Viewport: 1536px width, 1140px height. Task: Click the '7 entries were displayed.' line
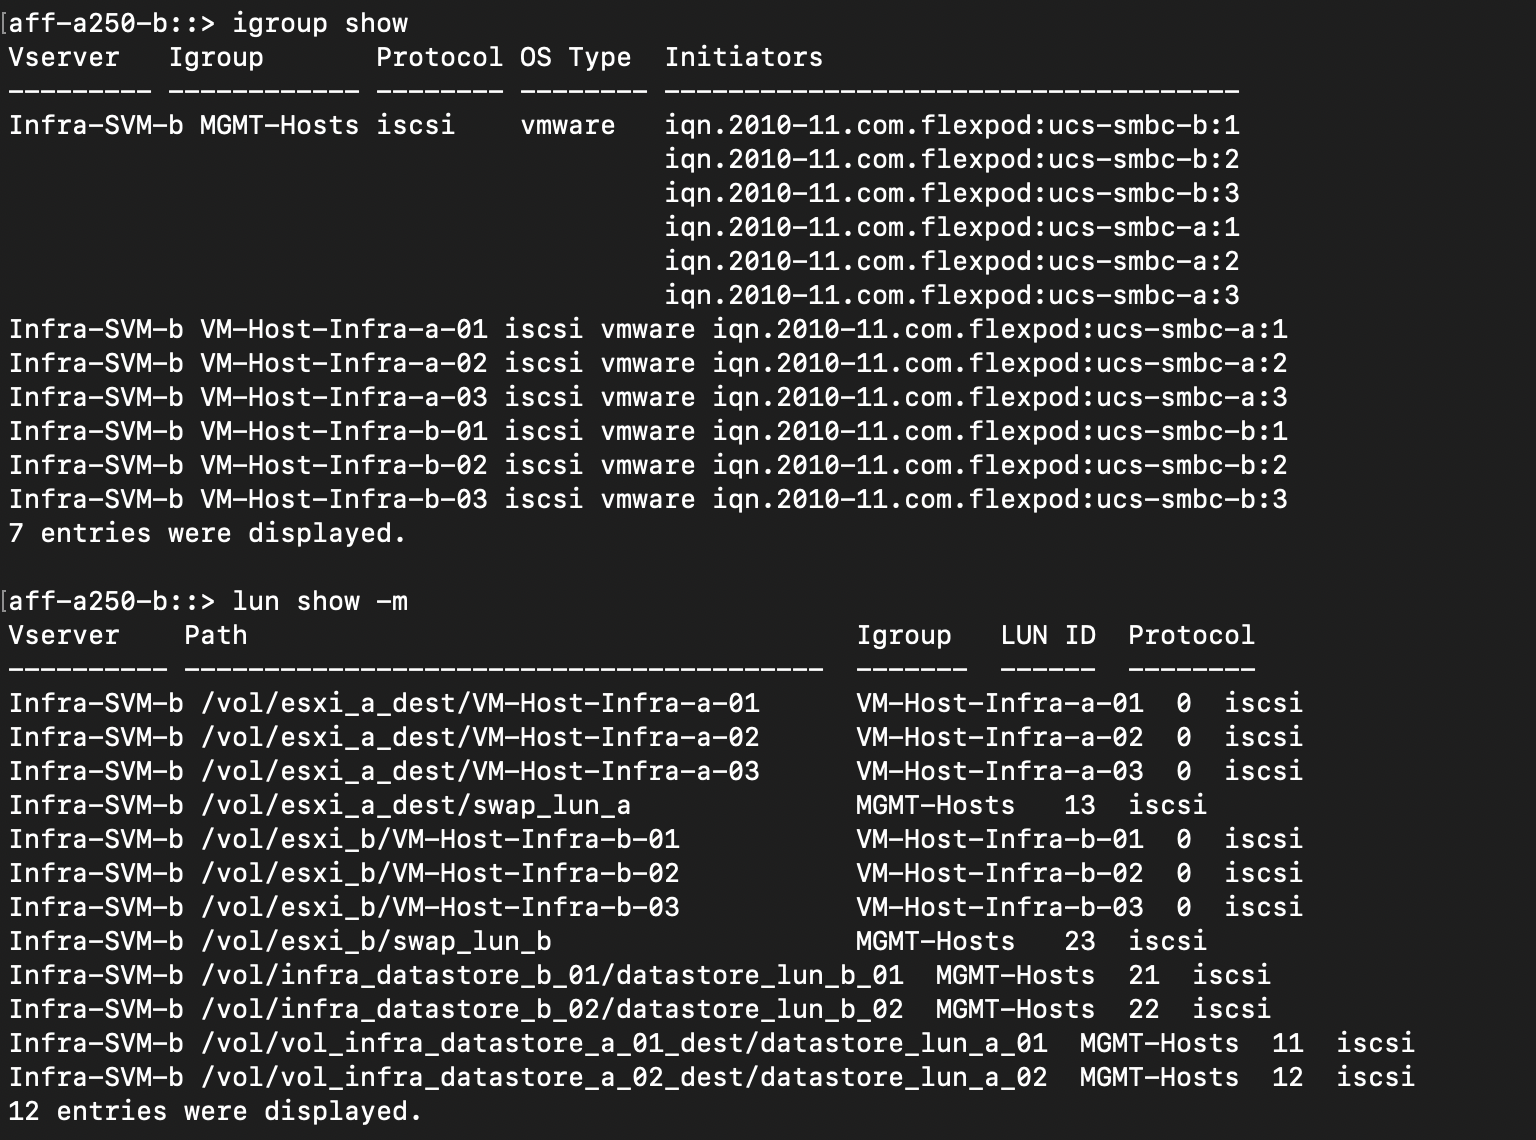coord(207,533)
